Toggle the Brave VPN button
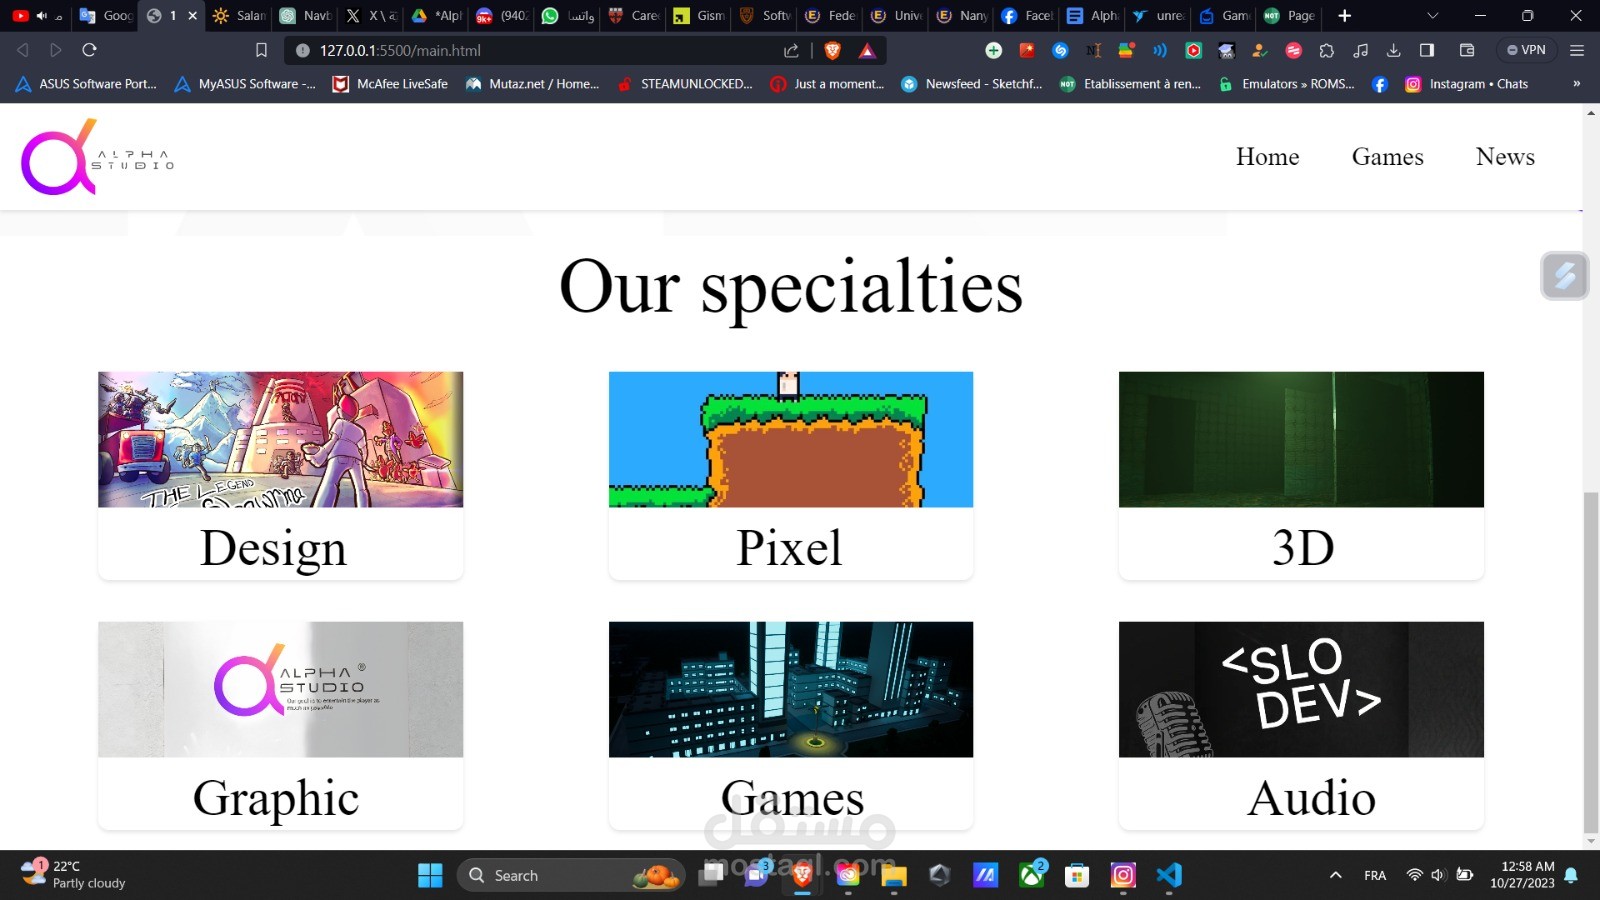 1526,50
